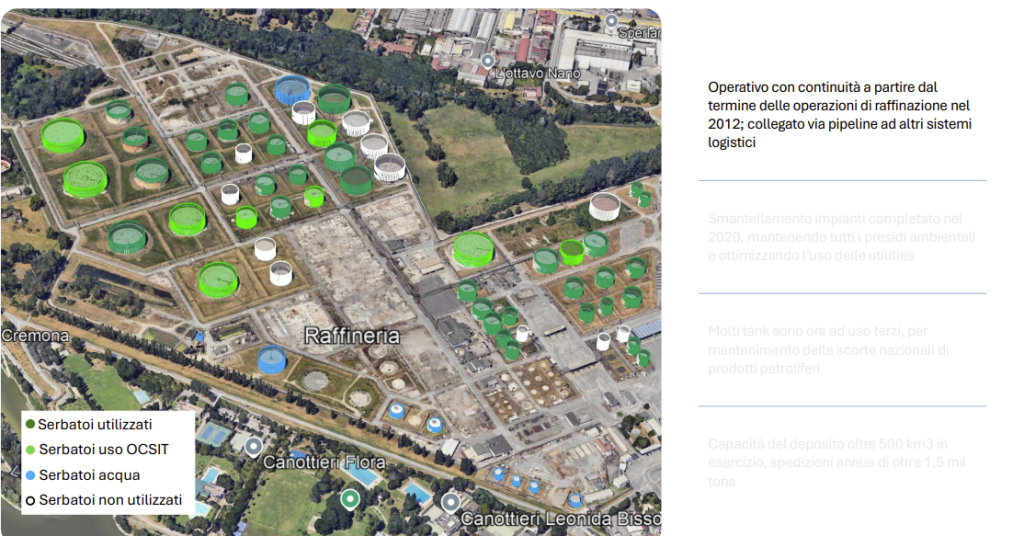Click the Raffineria map label
Image resolution: width=1024 pixels, height=536 pixels.
(x=352, y=336)
